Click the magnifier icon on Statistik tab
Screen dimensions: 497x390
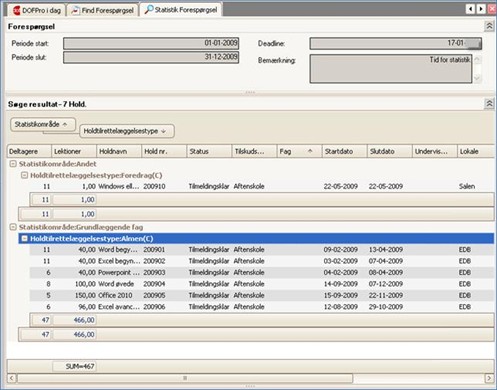click(x=149, y=10)
